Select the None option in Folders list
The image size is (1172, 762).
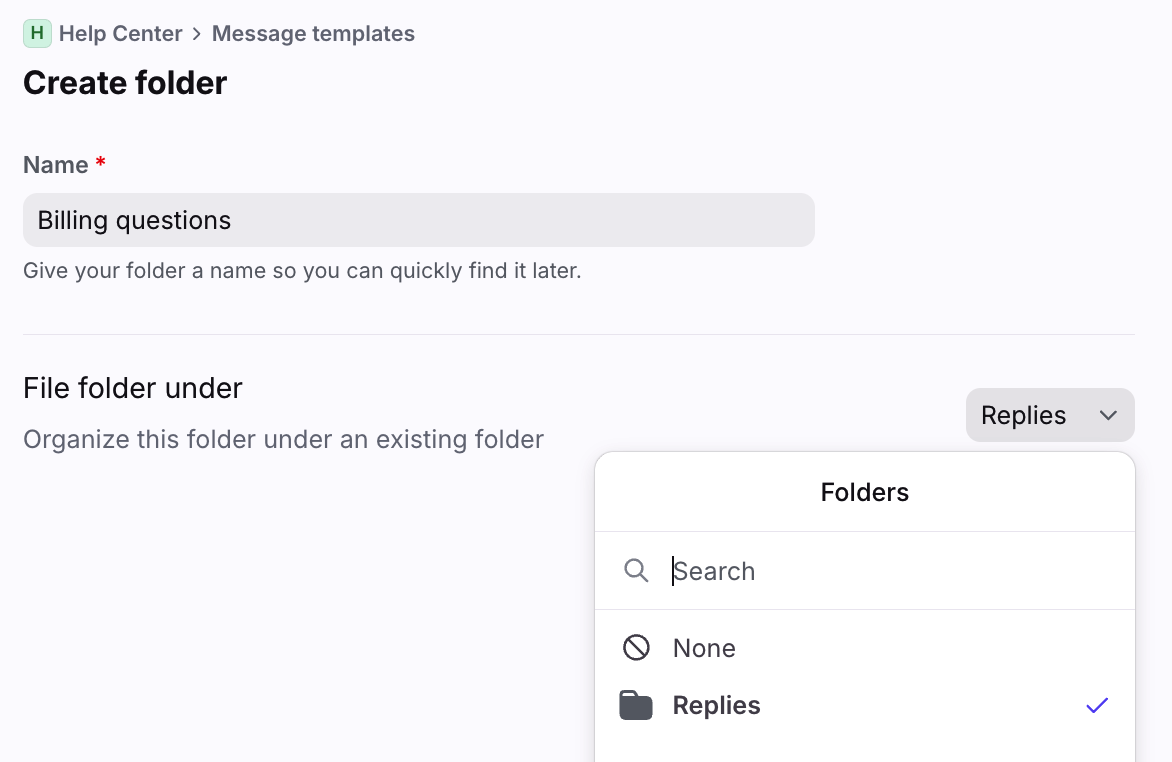[x=704, y=648]
